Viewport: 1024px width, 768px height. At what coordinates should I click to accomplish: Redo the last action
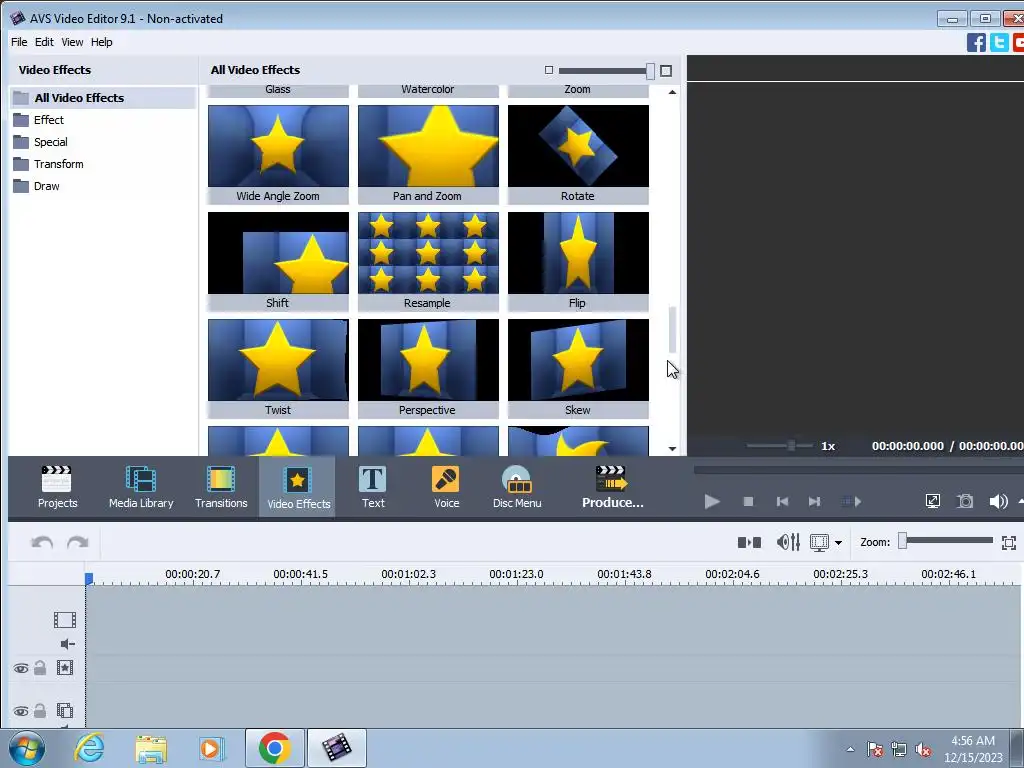(78, 543)
